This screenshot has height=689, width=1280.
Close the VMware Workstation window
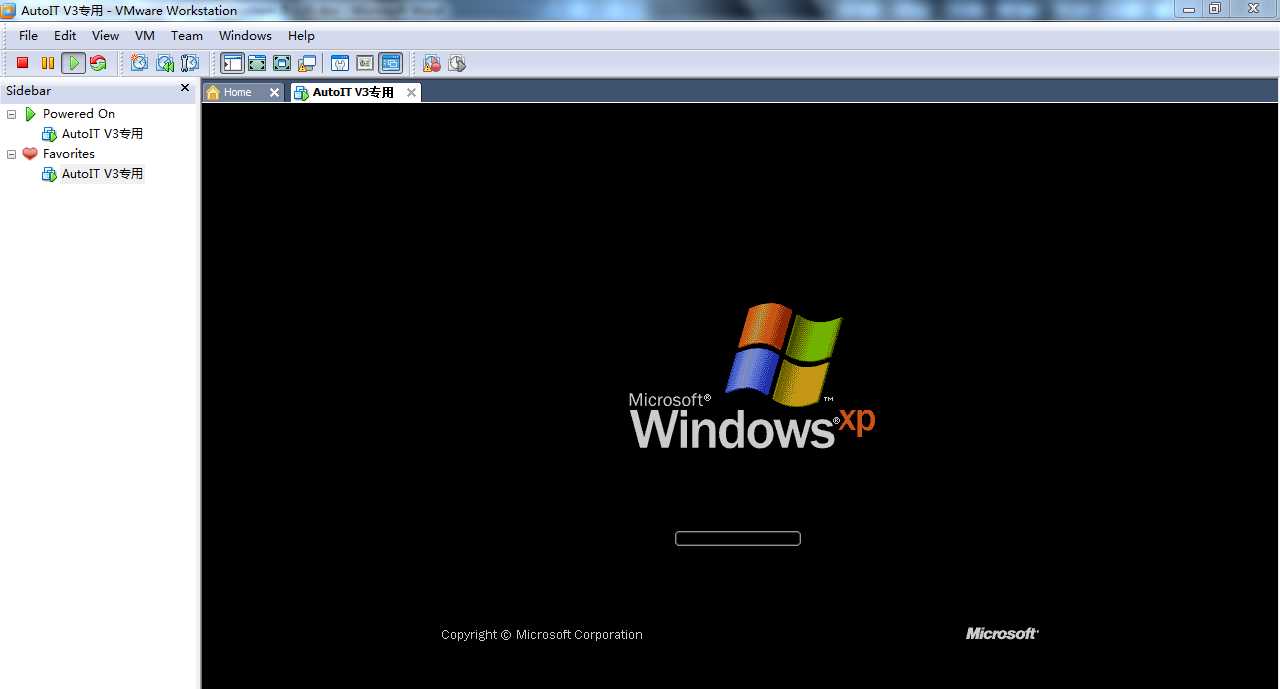pyautogui.click(x=1254, y=9)
